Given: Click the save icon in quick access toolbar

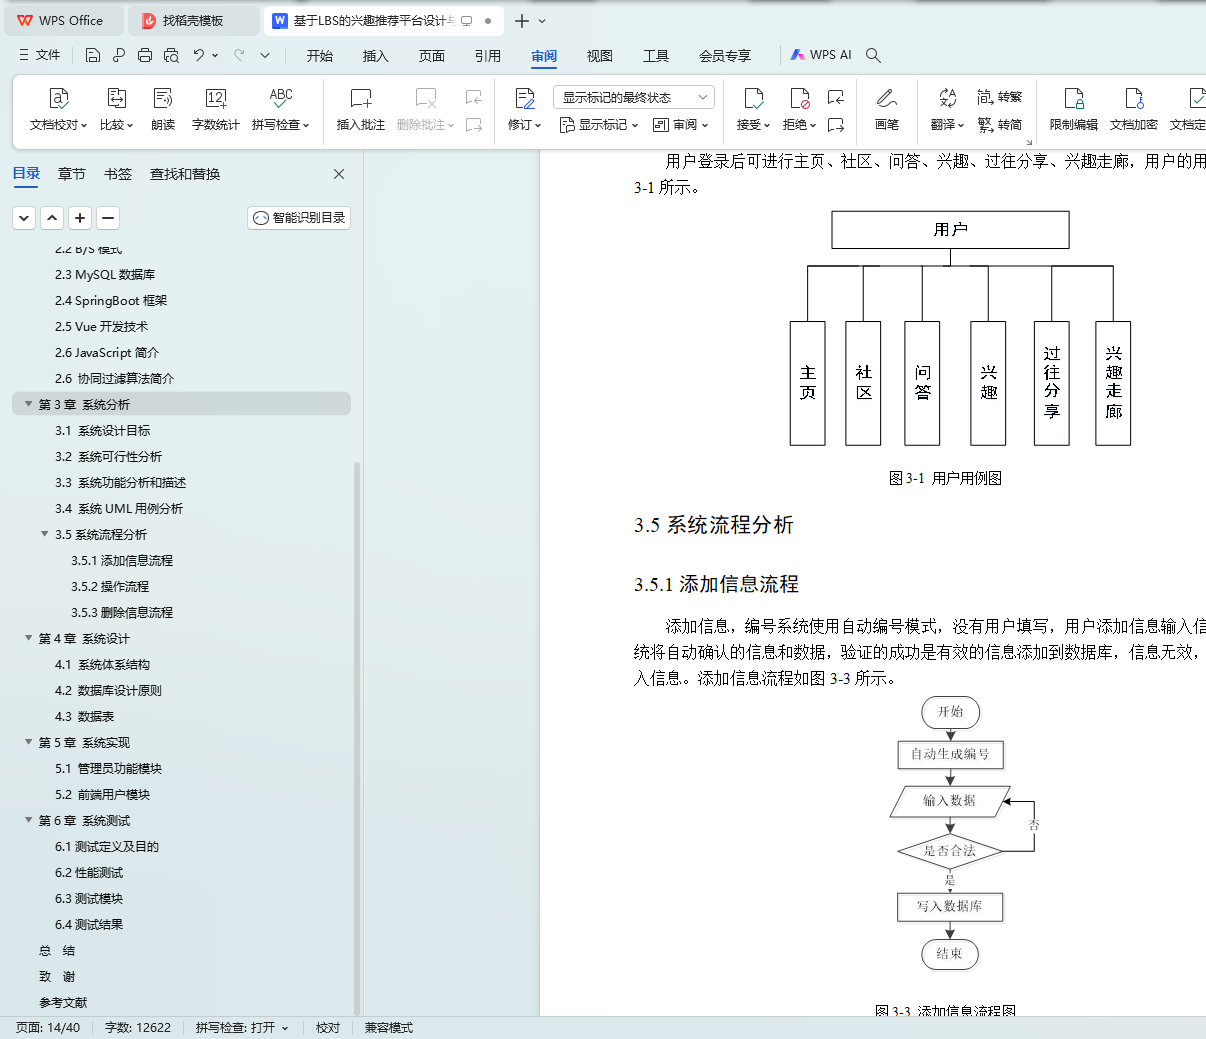Looking at the screenshot, I should (93, 55).
